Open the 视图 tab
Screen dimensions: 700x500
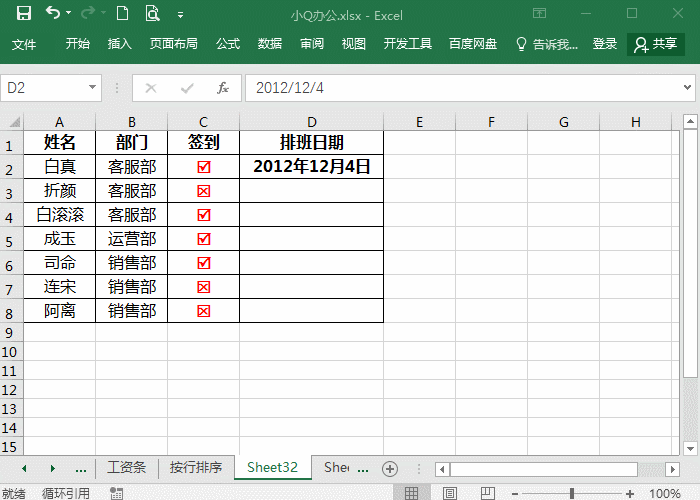tap(354, 44)
